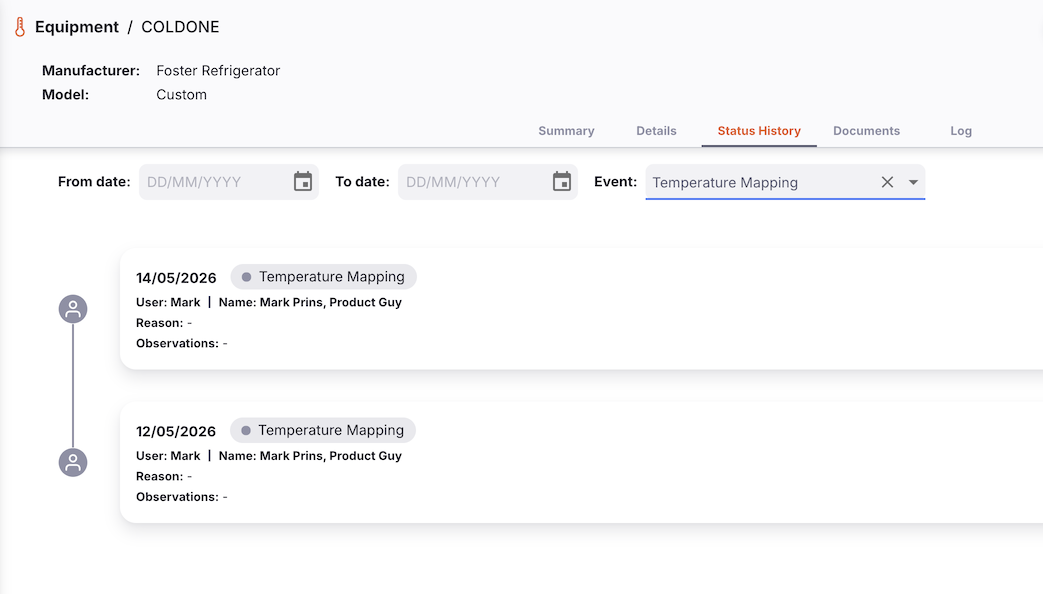Open the Log tab
The height and width of the screenshot is (594, 1043).
[x=961, y=131]
